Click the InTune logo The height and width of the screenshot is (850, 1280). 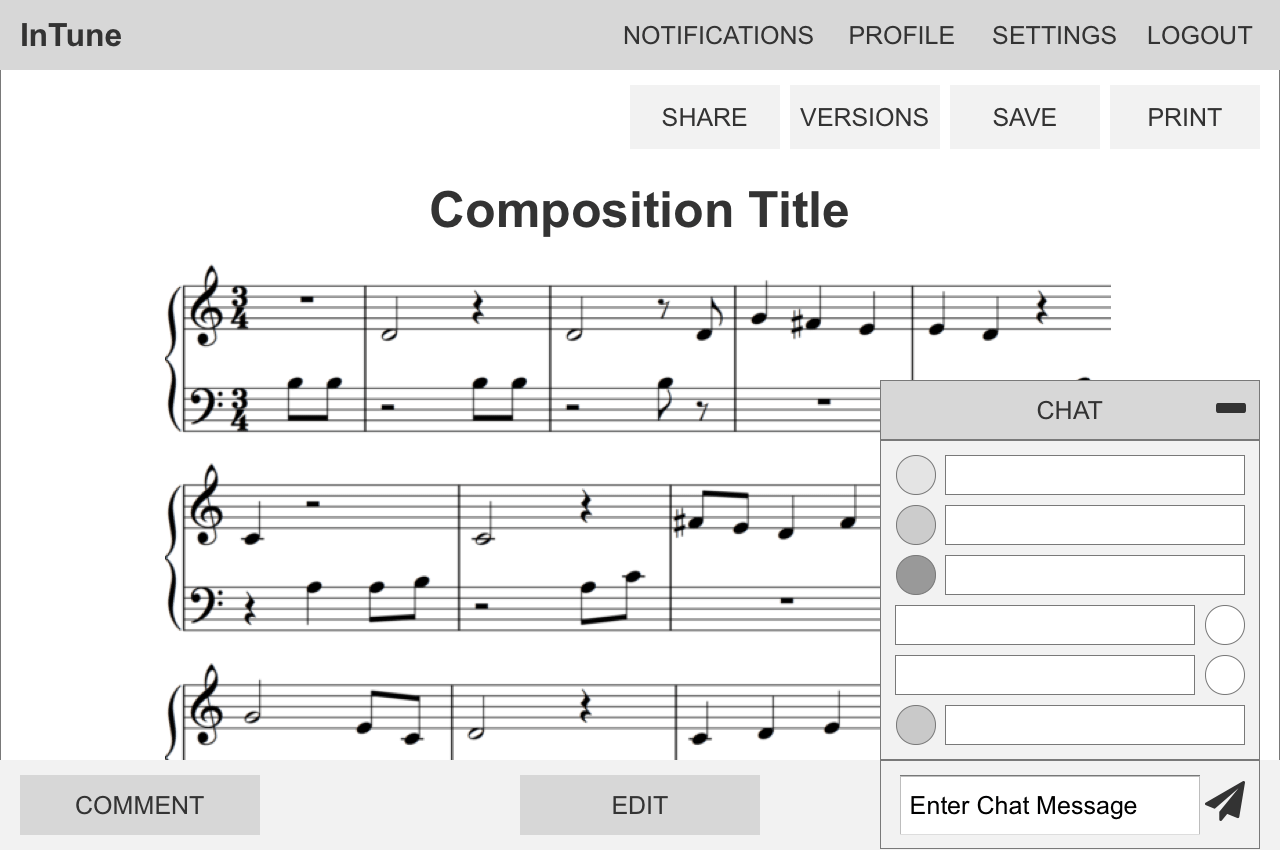point(71,36)
